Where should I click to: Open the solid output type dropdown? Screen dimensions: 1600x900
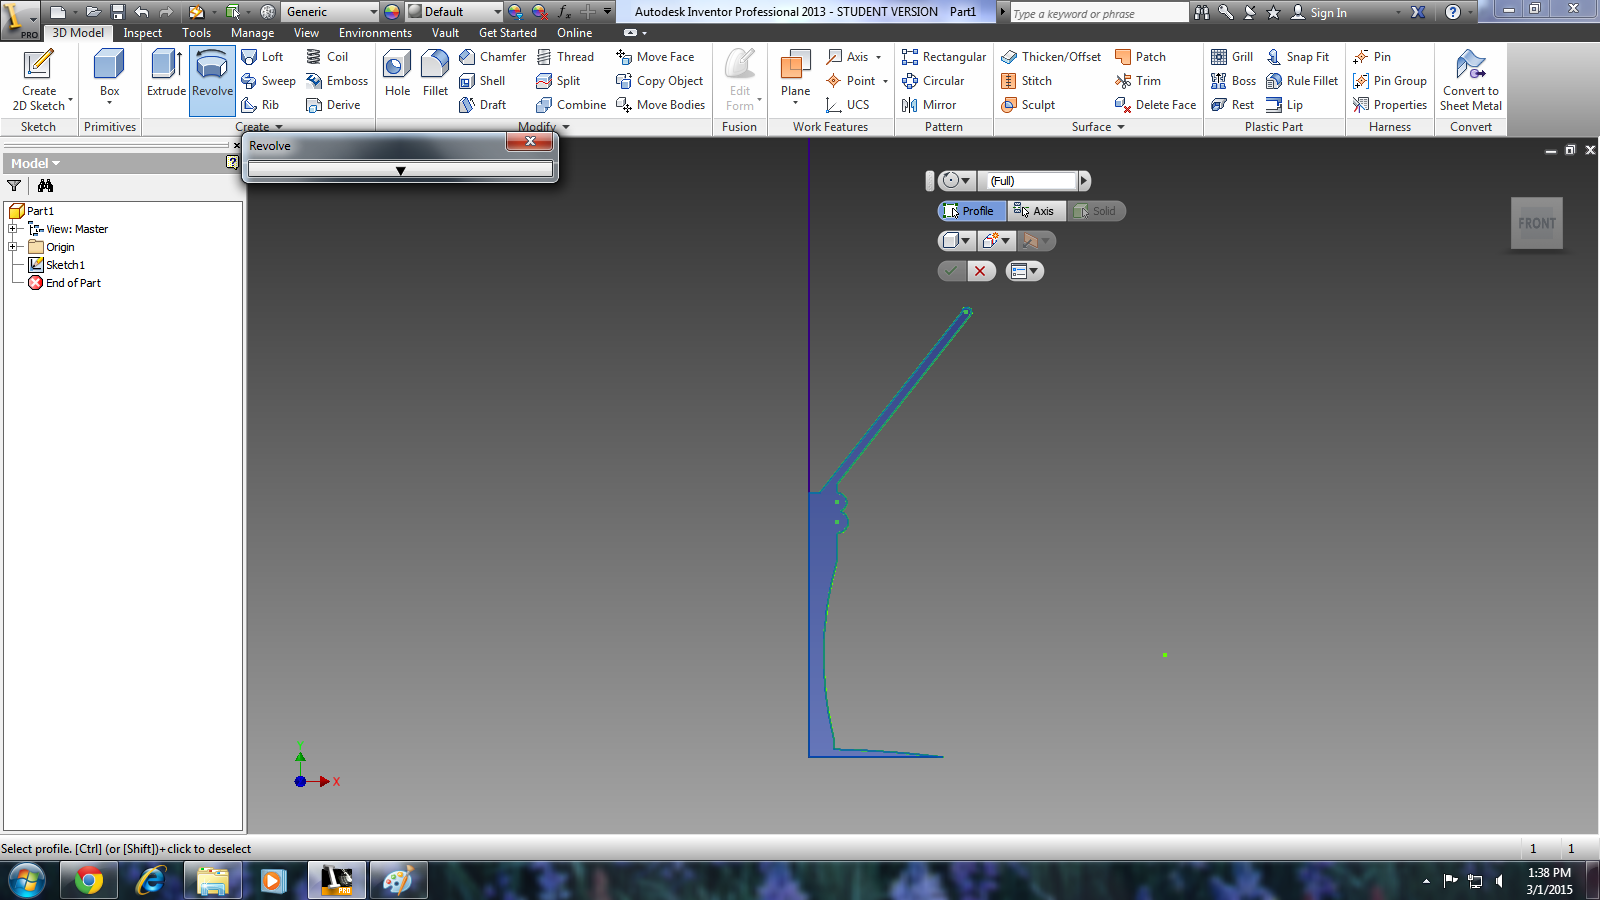[956, 241]
